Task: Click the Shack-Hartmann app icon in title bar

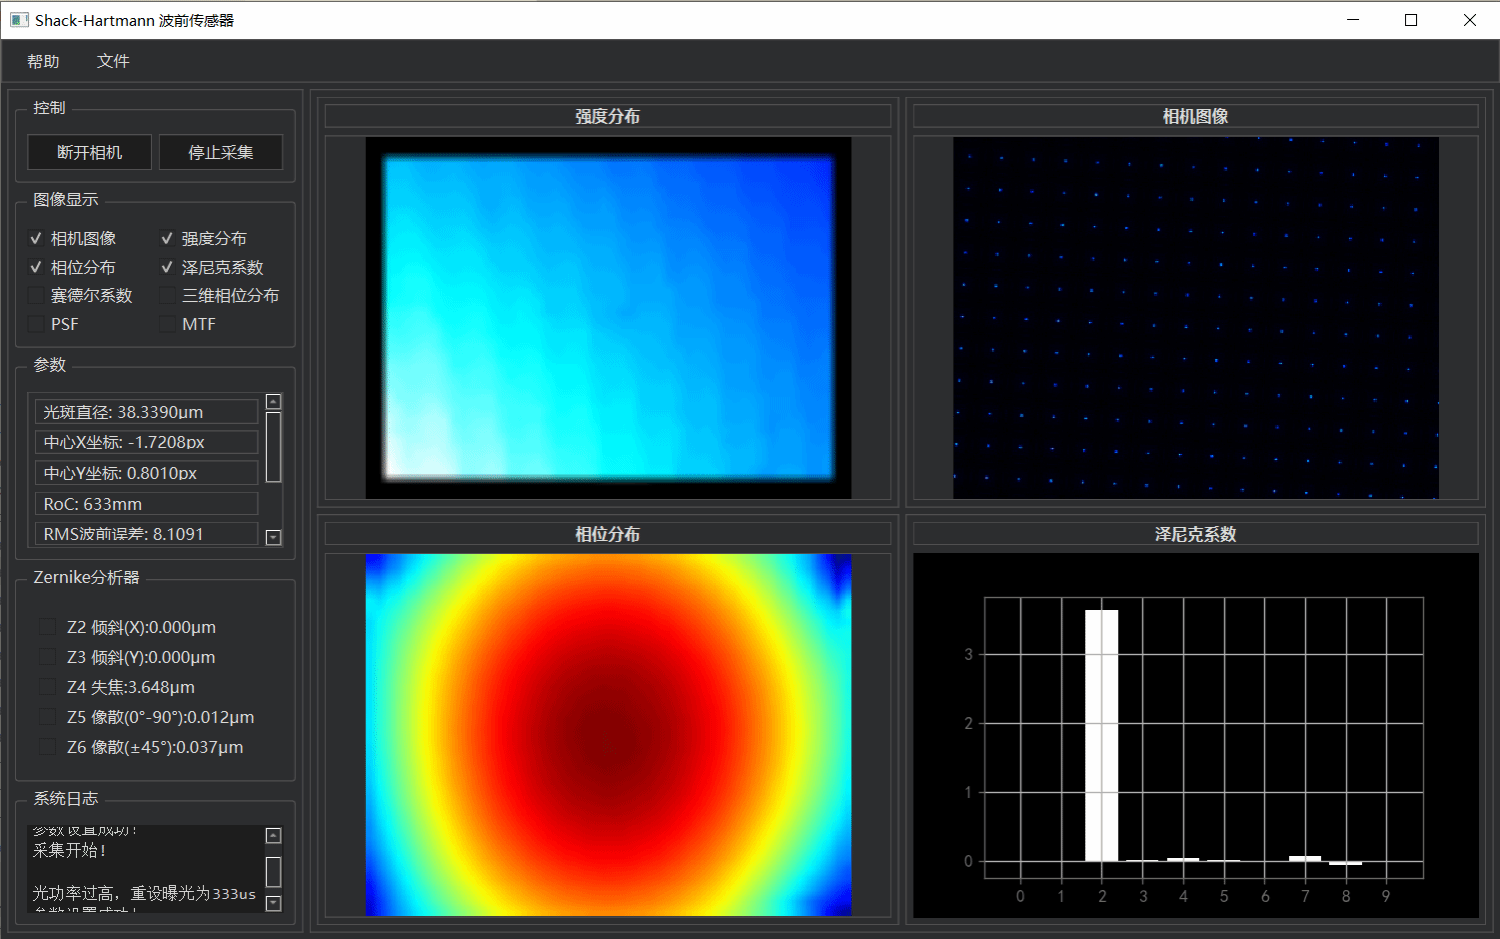Action: tap(19, 20)
